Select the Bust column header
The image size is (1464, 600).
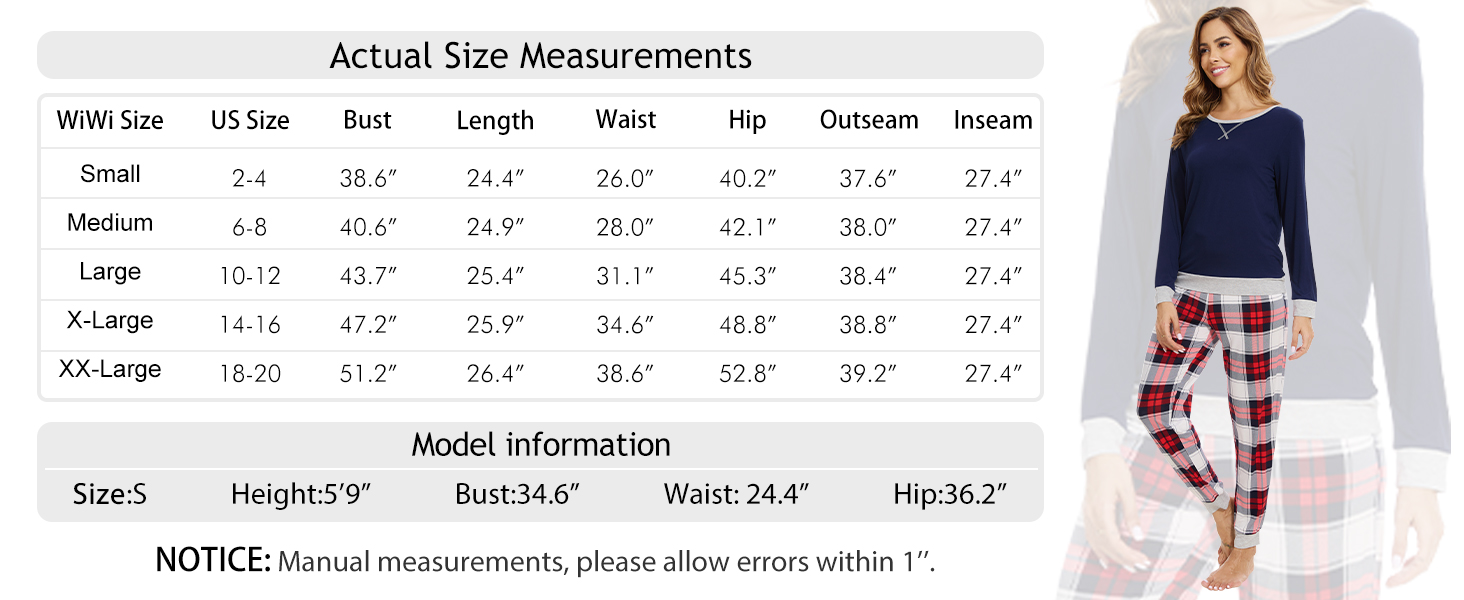(367, 120)
